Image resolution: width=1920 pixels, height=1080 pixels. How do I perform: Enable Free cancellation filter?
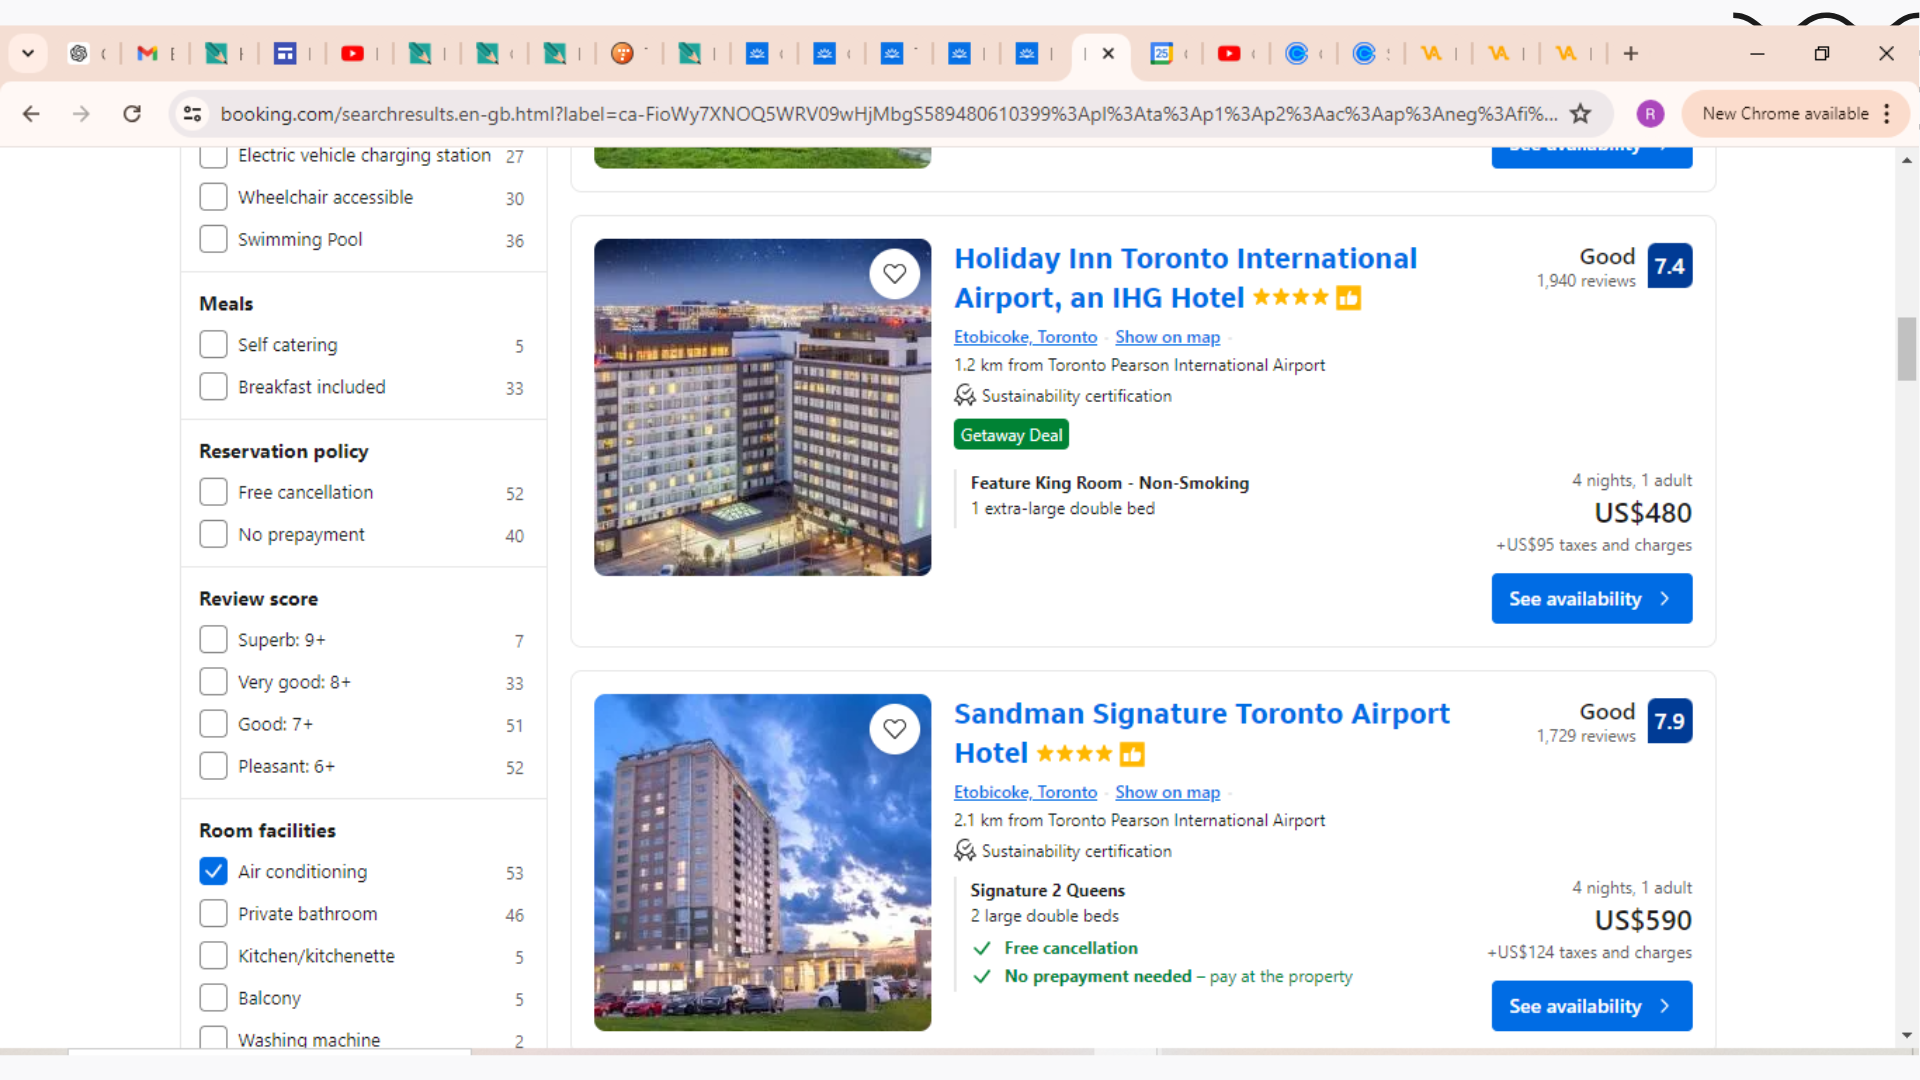pyautogui.click(x=213, y=492)
